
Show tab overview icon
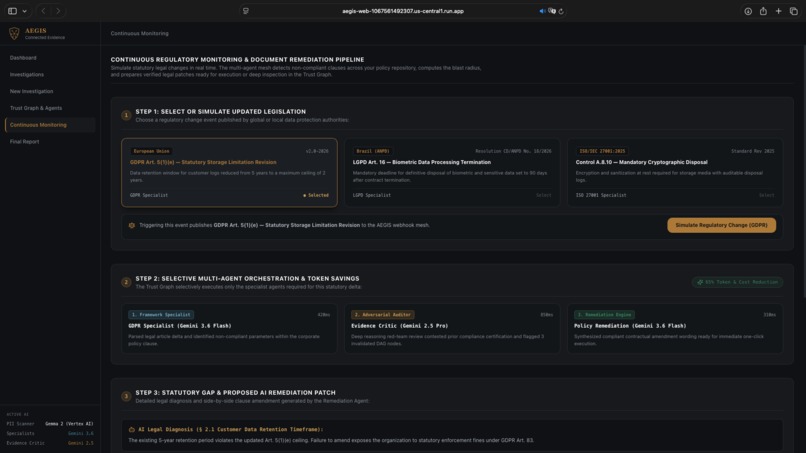794,11
